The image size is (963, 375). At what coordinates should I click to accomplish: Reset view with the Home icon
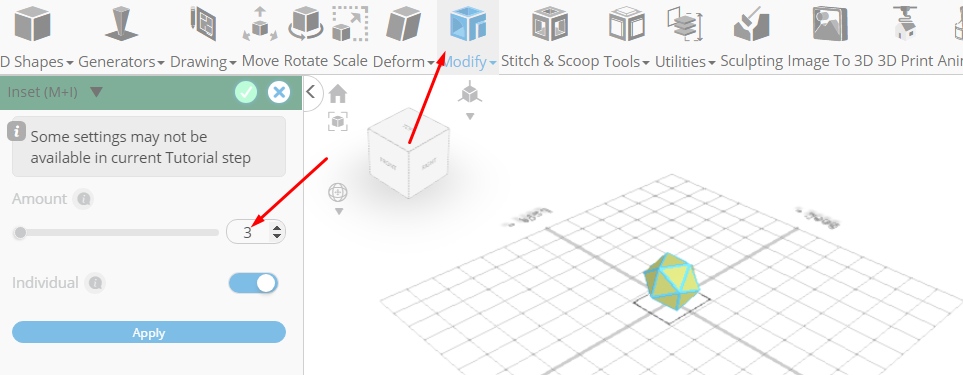tap(338, 94)
